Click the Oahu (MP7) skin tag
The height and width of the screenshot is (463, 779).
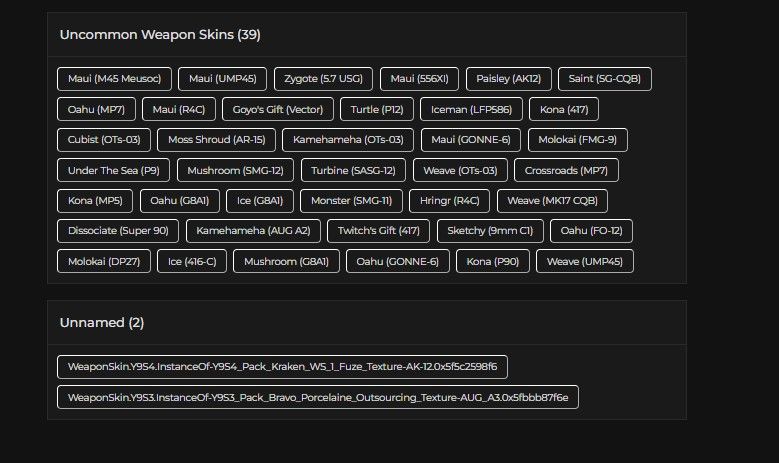coord(96,109)
